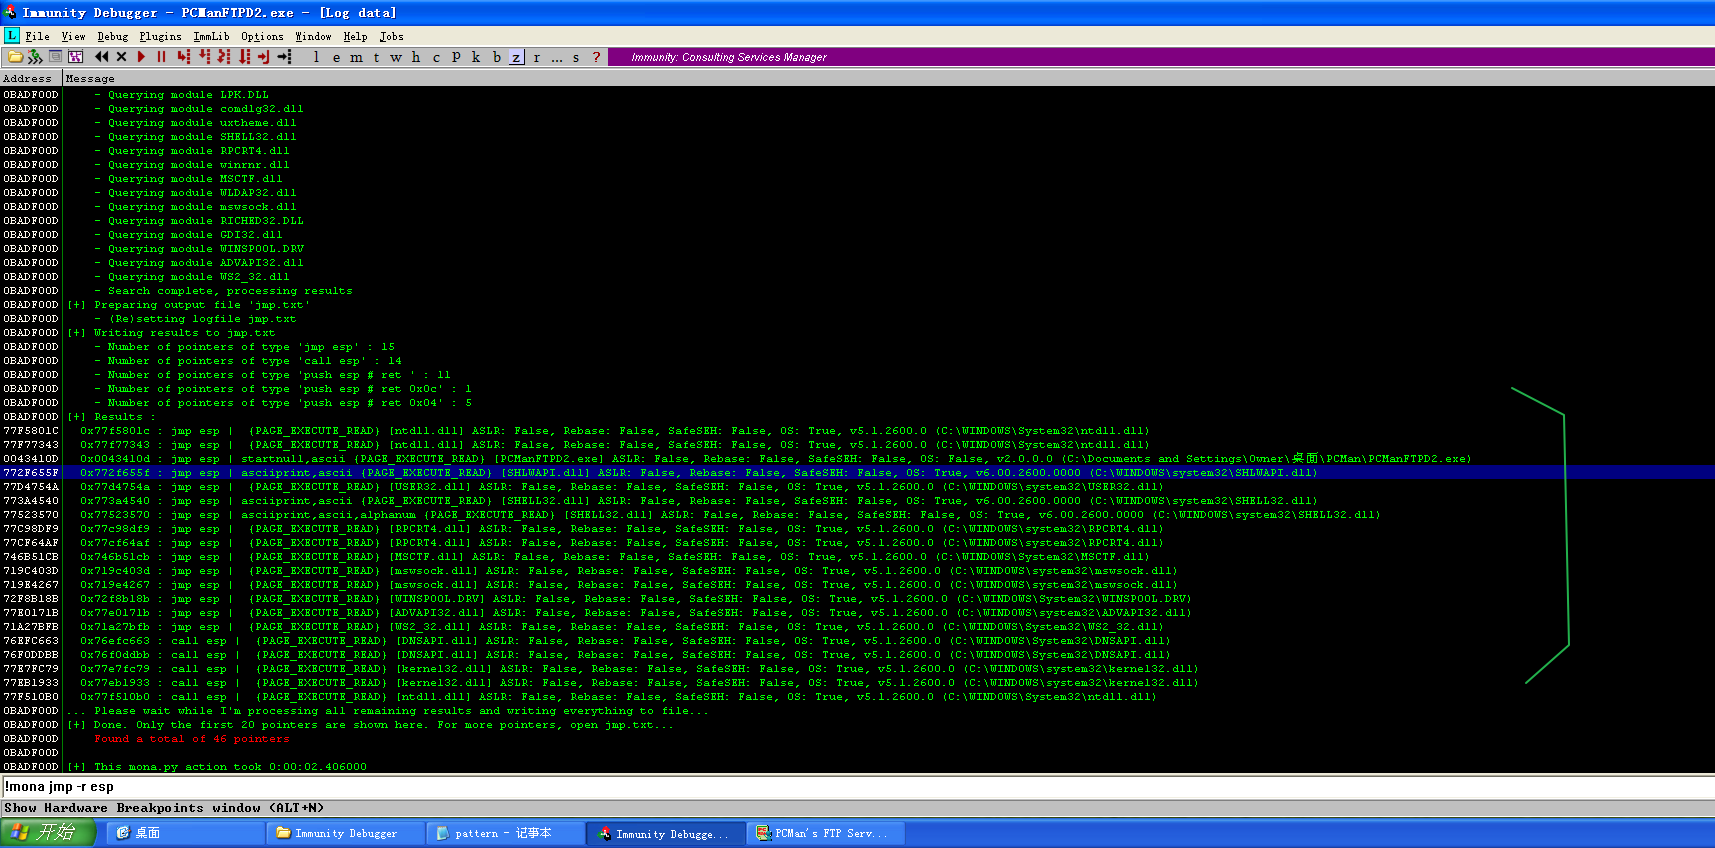
Task: Click the red question mark help icon
Action: click(x=597, y=57)
